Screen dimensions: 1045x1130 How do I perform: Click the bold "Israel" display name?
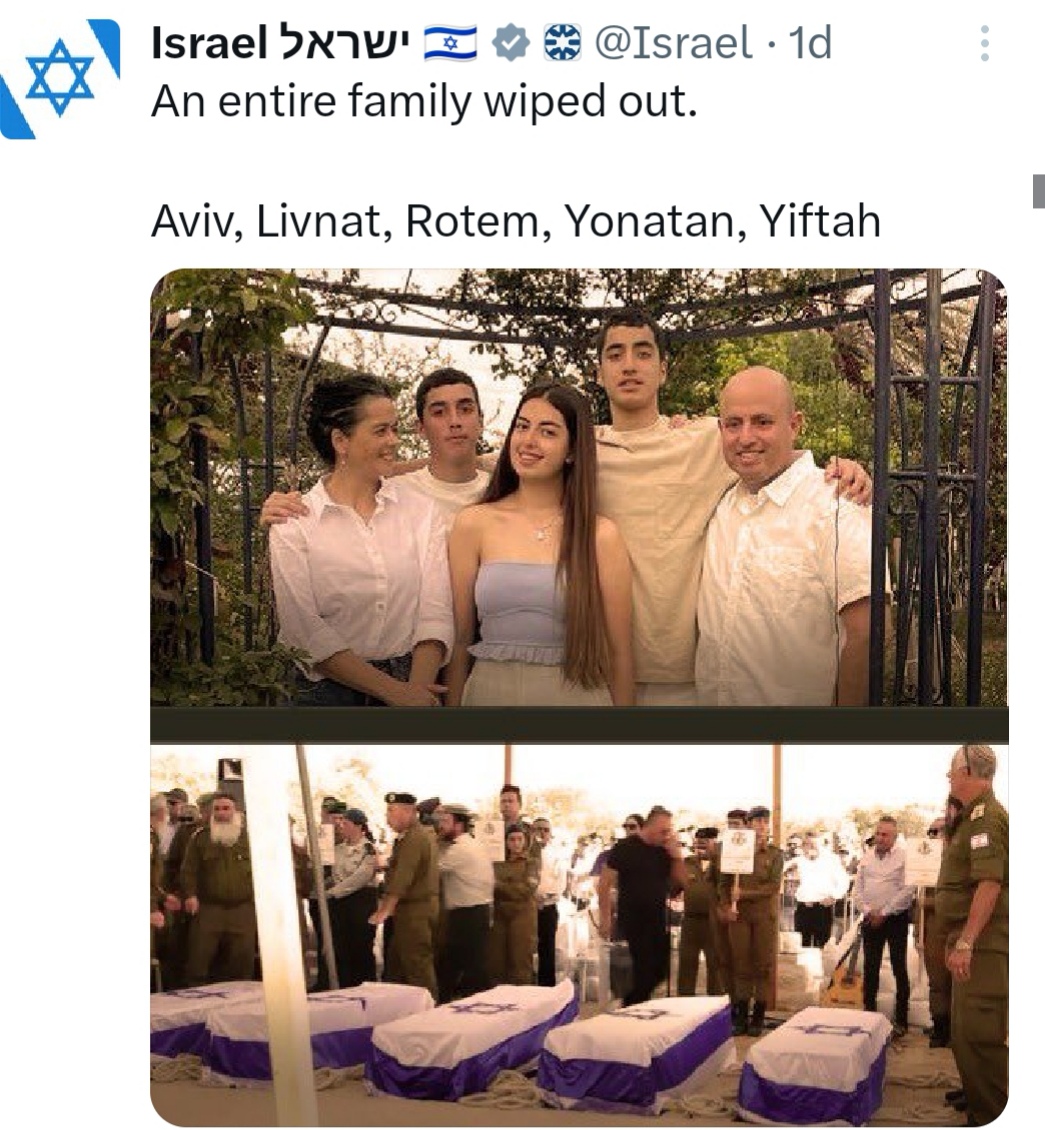click(x=210, y=43)
